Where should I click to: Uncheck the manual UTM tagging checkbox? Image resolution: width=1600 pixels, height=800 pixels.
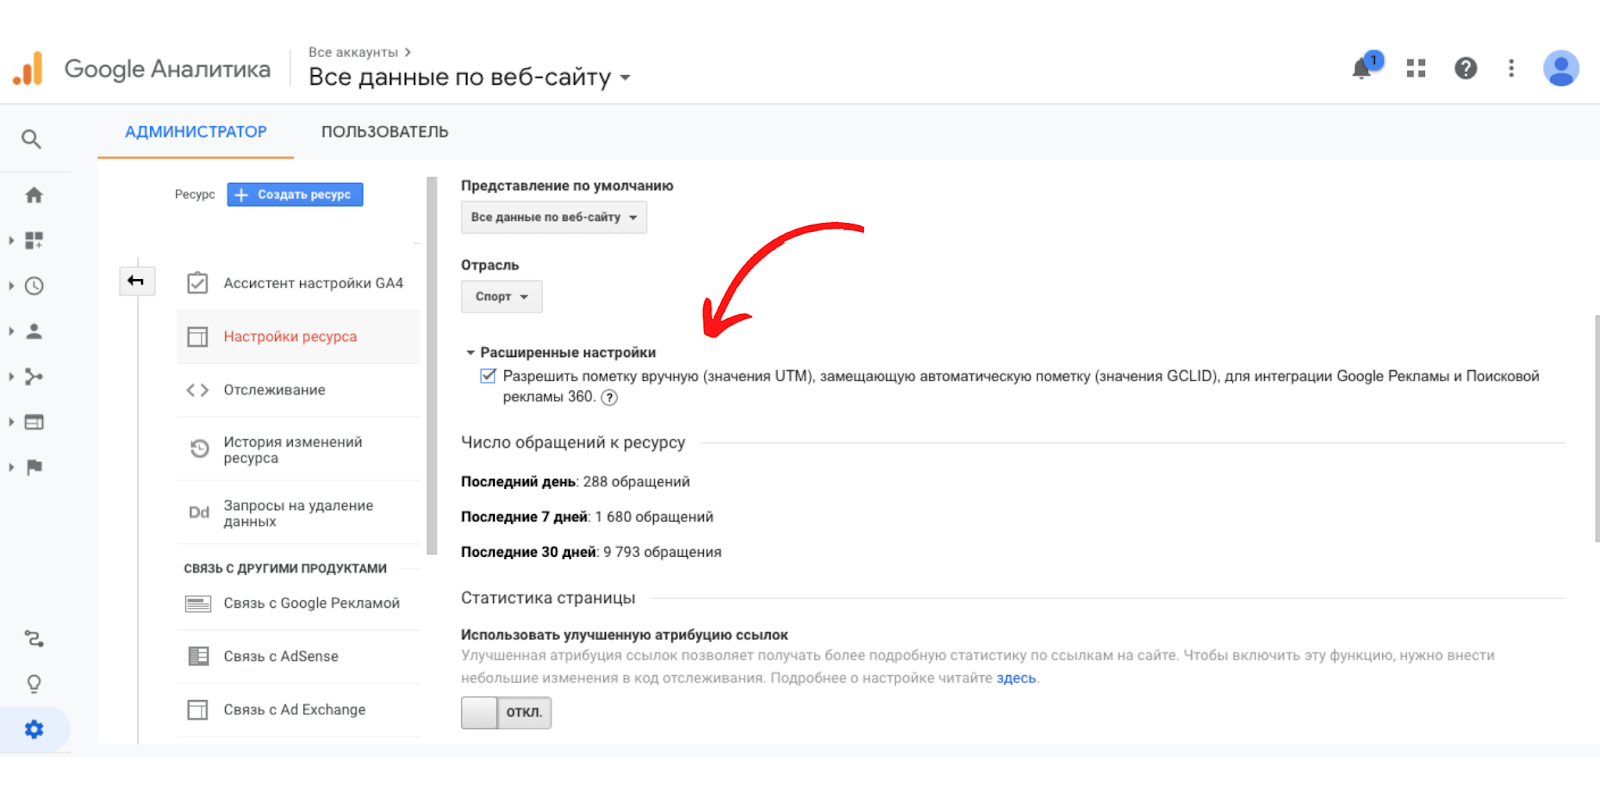[x=488, y=376]
